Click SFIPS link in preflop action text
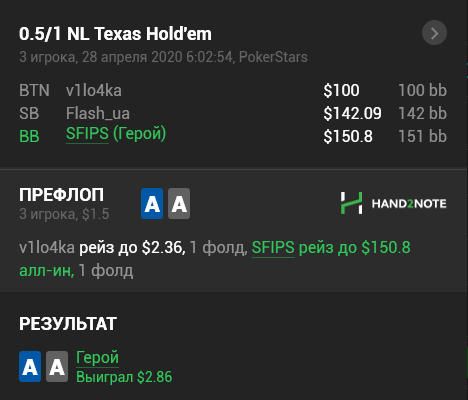Viewport: 468px width, 400px height. [273, 248]
